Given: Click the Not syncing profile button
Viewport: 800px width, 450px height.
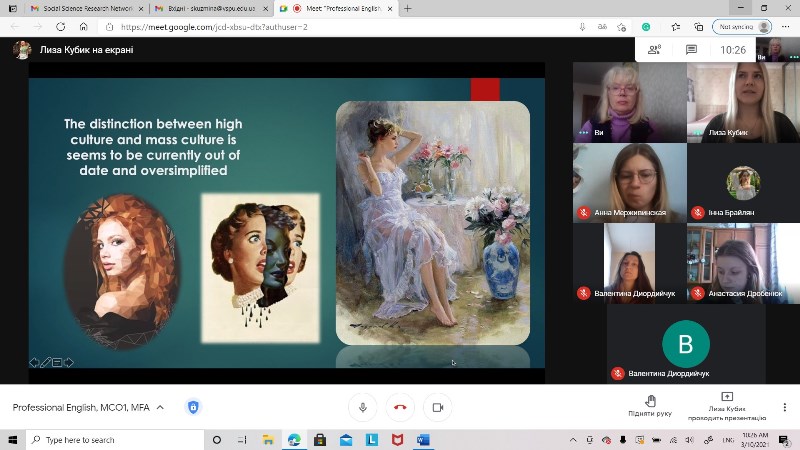Looking at the screenshot, I should pos(742,27).
